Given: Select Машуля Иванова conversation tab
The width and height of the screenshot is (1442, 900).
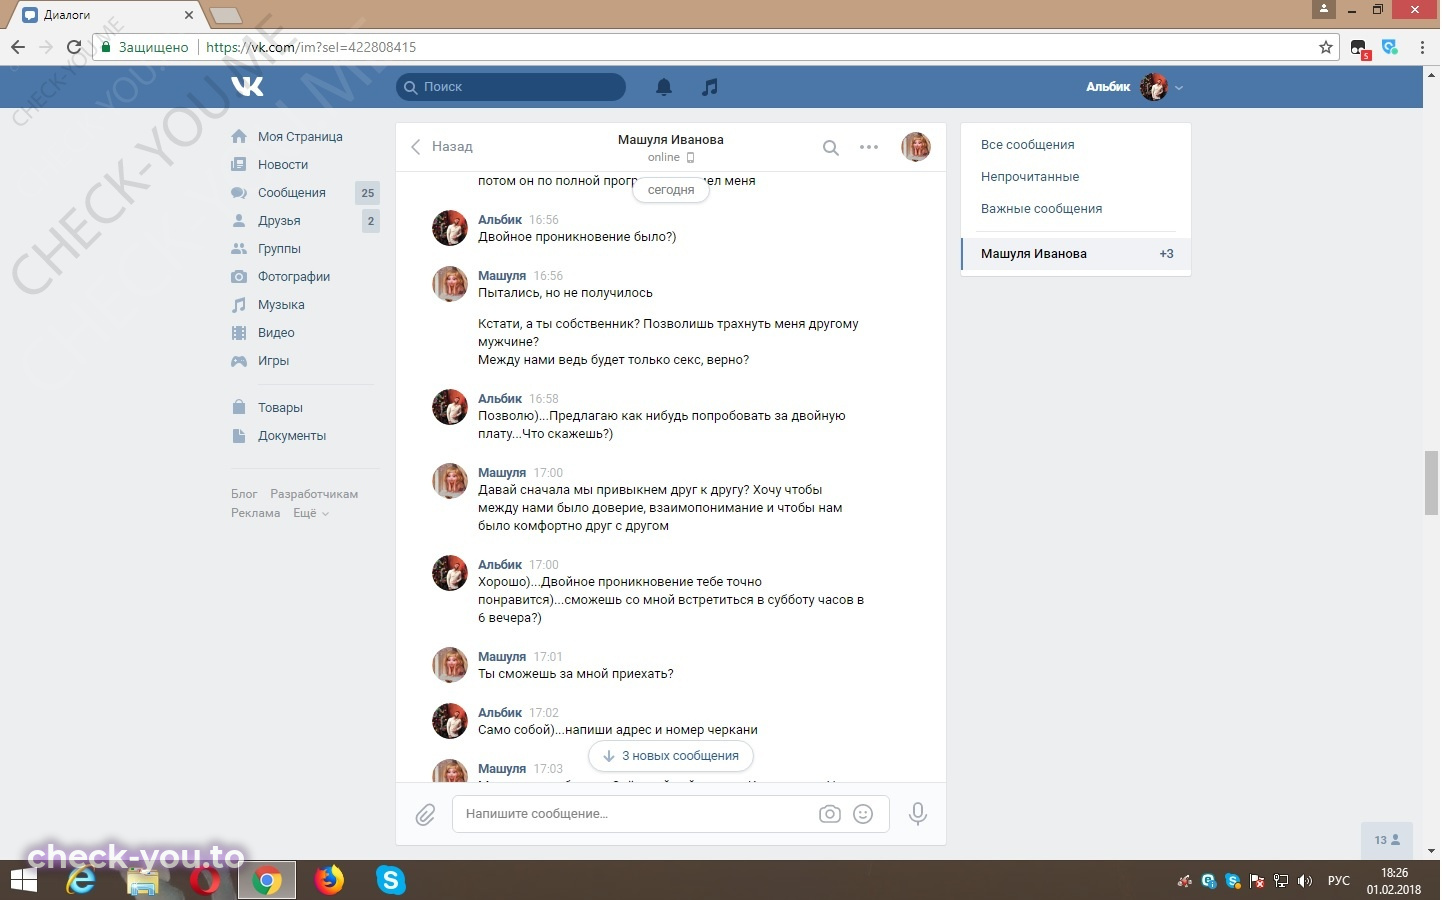Looking at the screenshot, I should (1076, 254).
